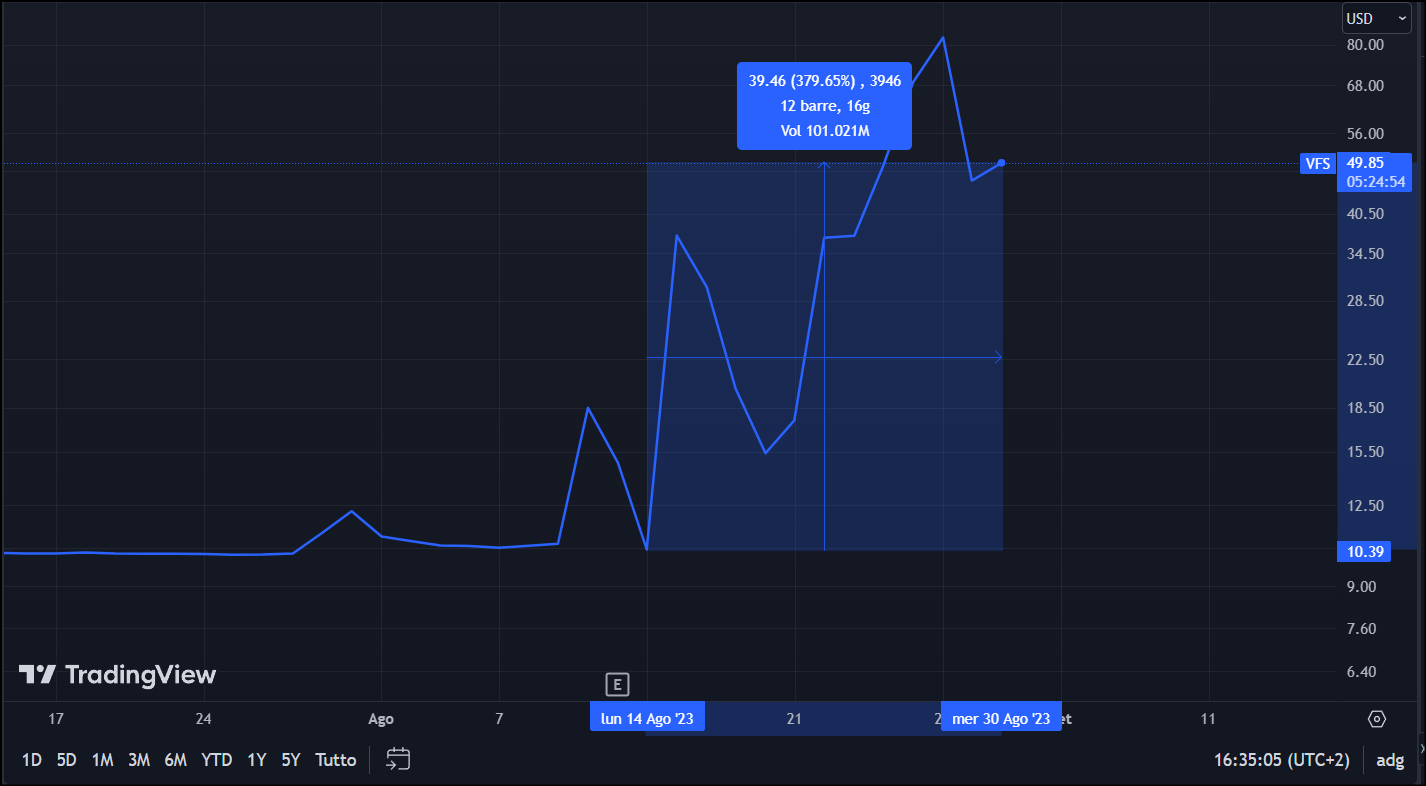The image size is (1426, 786).
Task: Click the 6.40 price scale value
Action: pyautogui.click(x=1361, y=672)
